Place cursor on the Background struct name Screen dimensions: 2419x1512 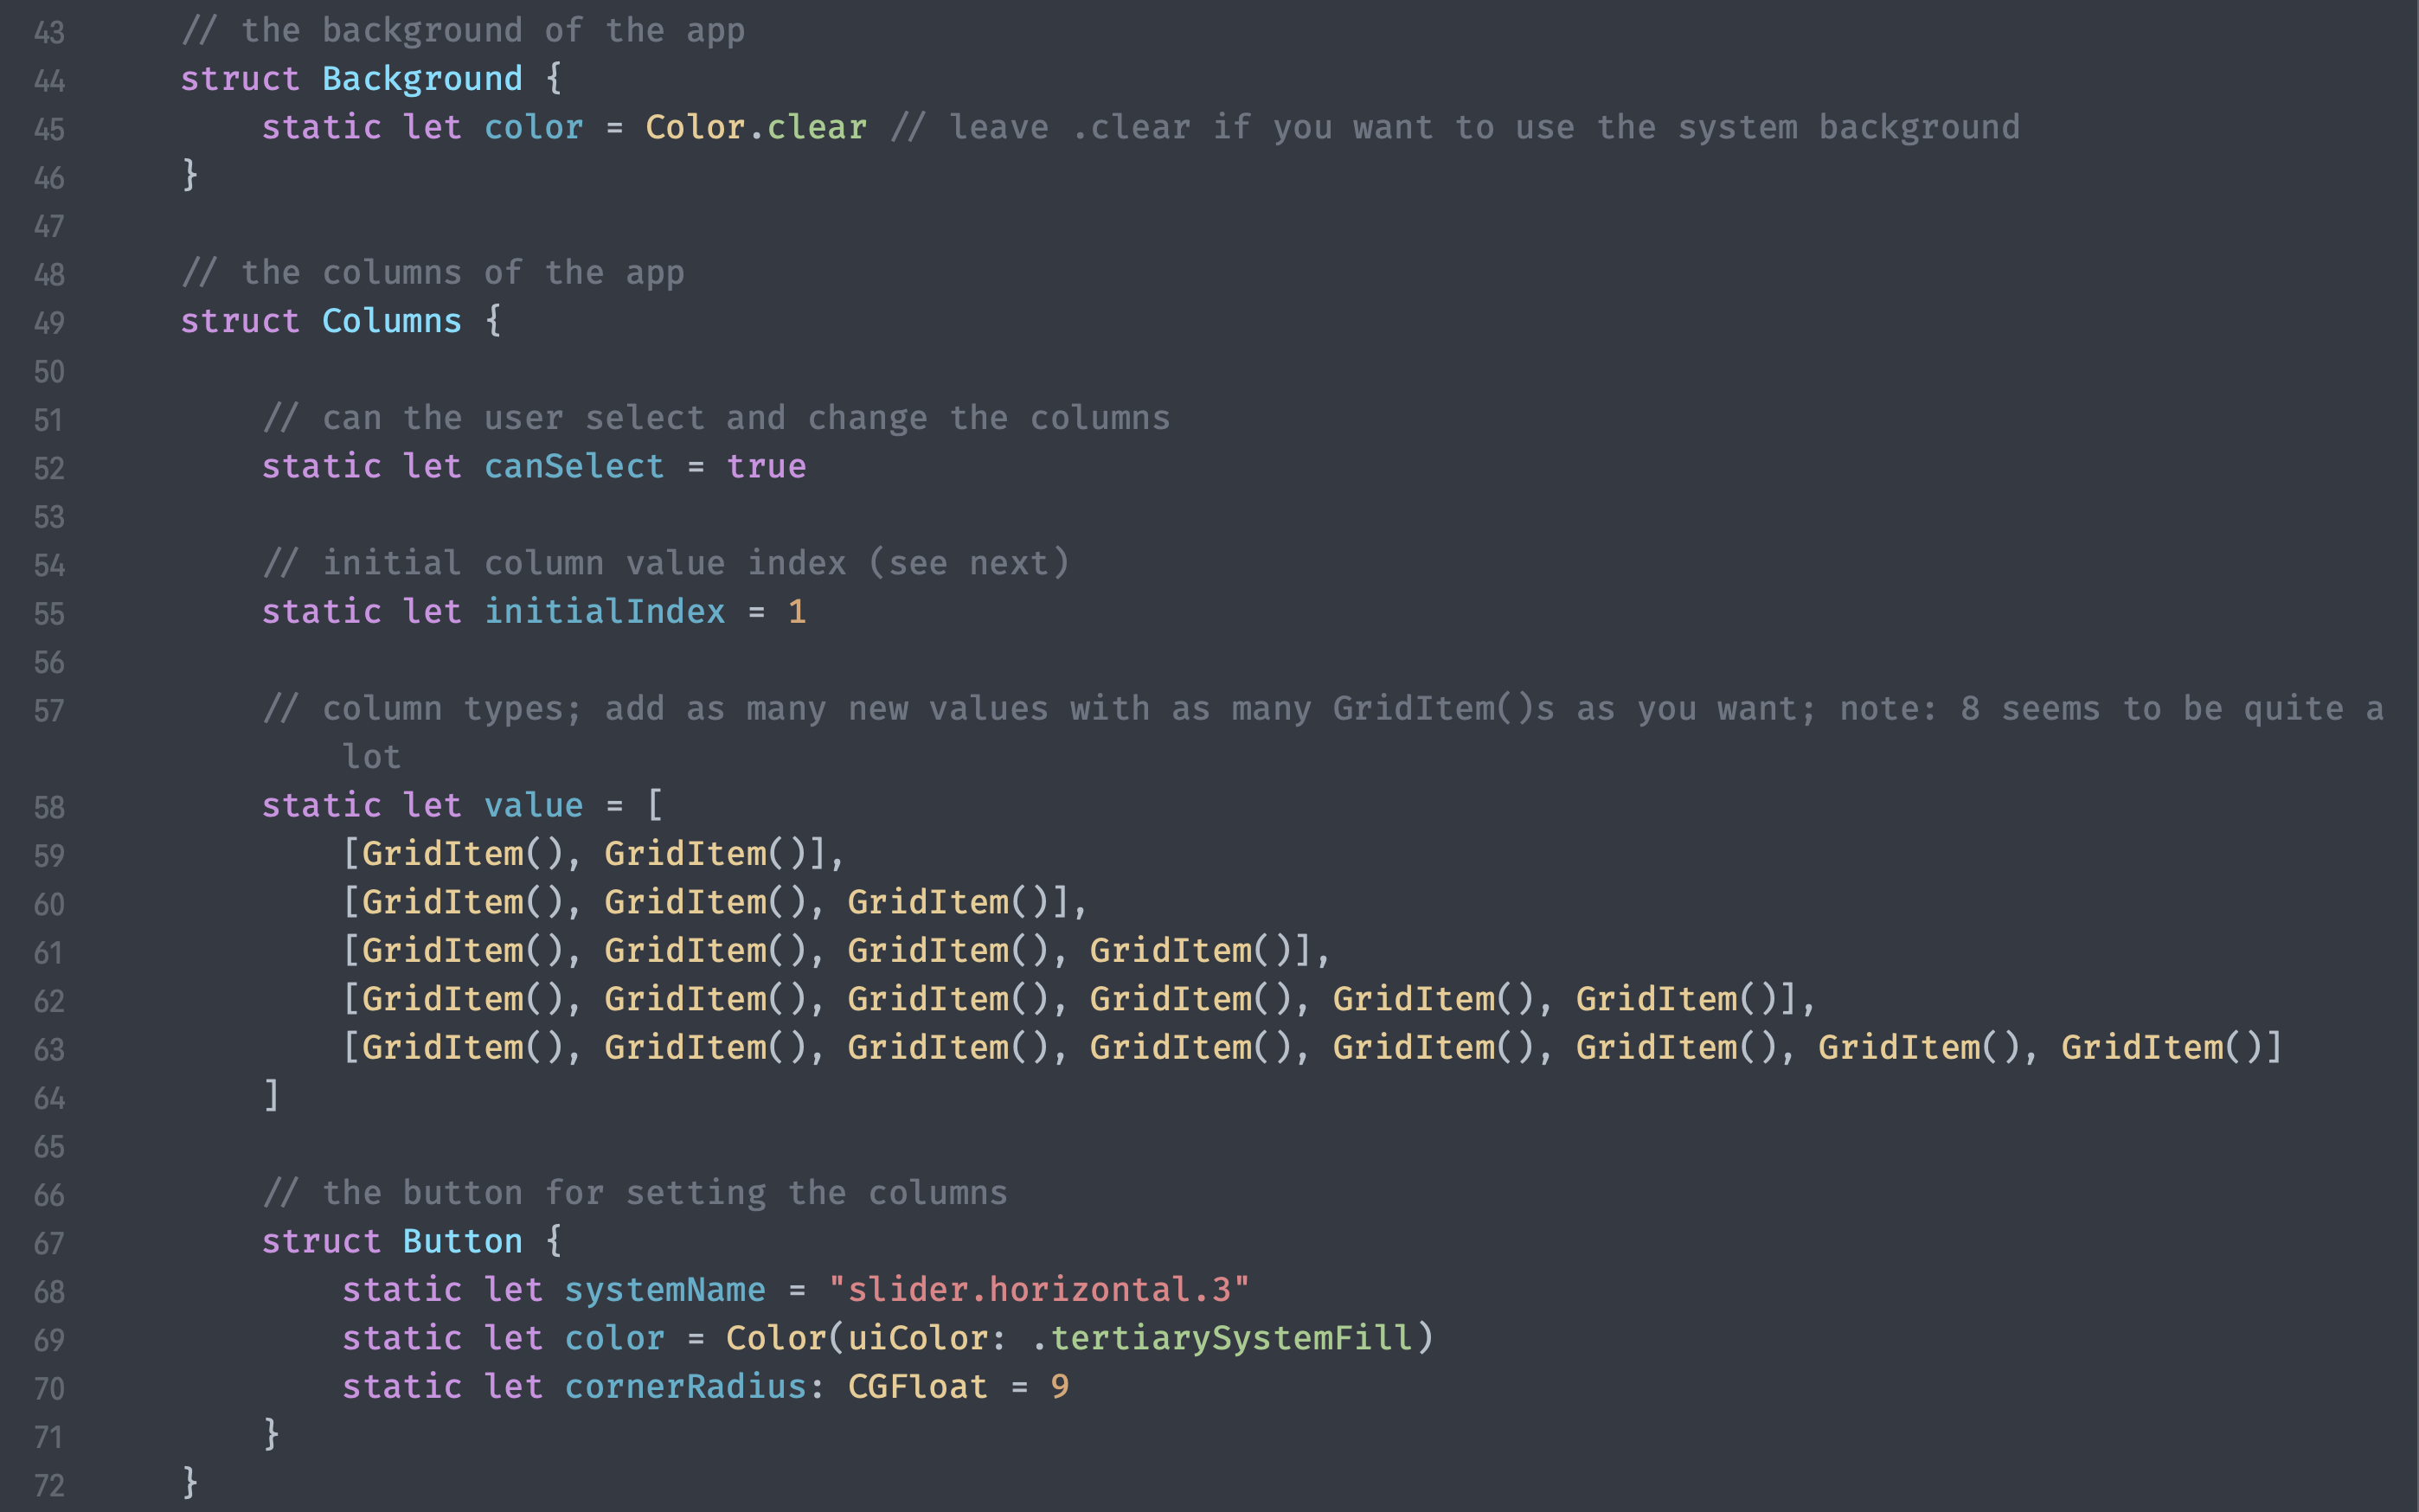(421, 79)
